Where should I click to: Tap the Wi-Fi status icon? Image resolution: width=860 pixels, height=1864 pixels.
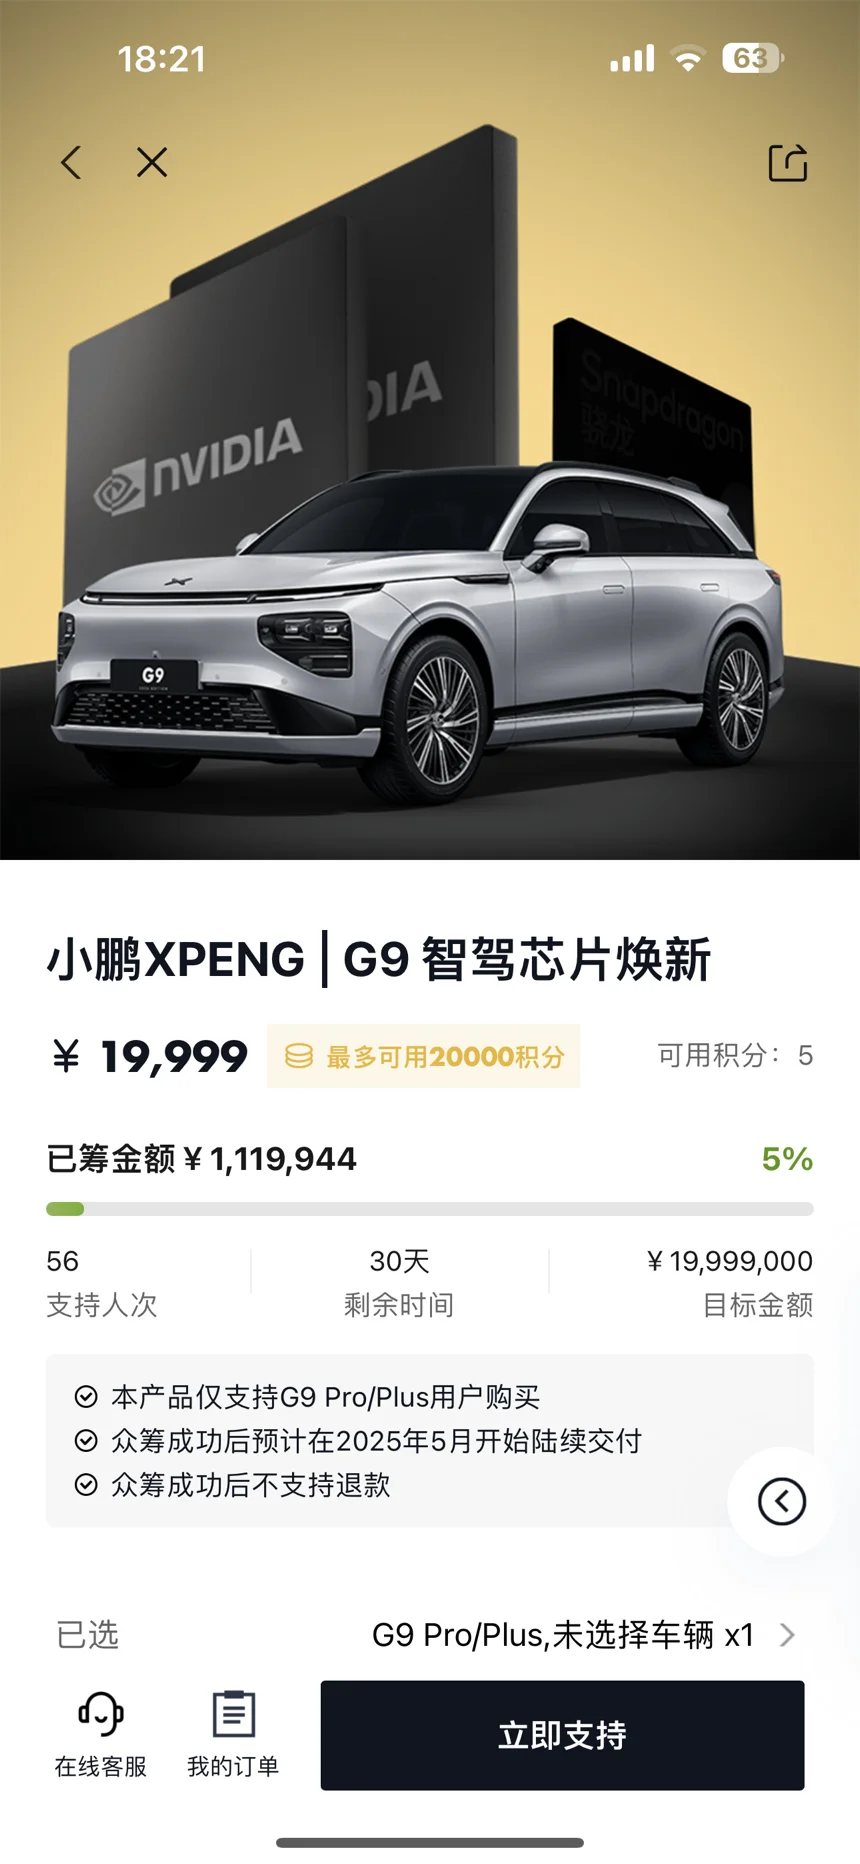pyautogui.click(x=687, y=58)
